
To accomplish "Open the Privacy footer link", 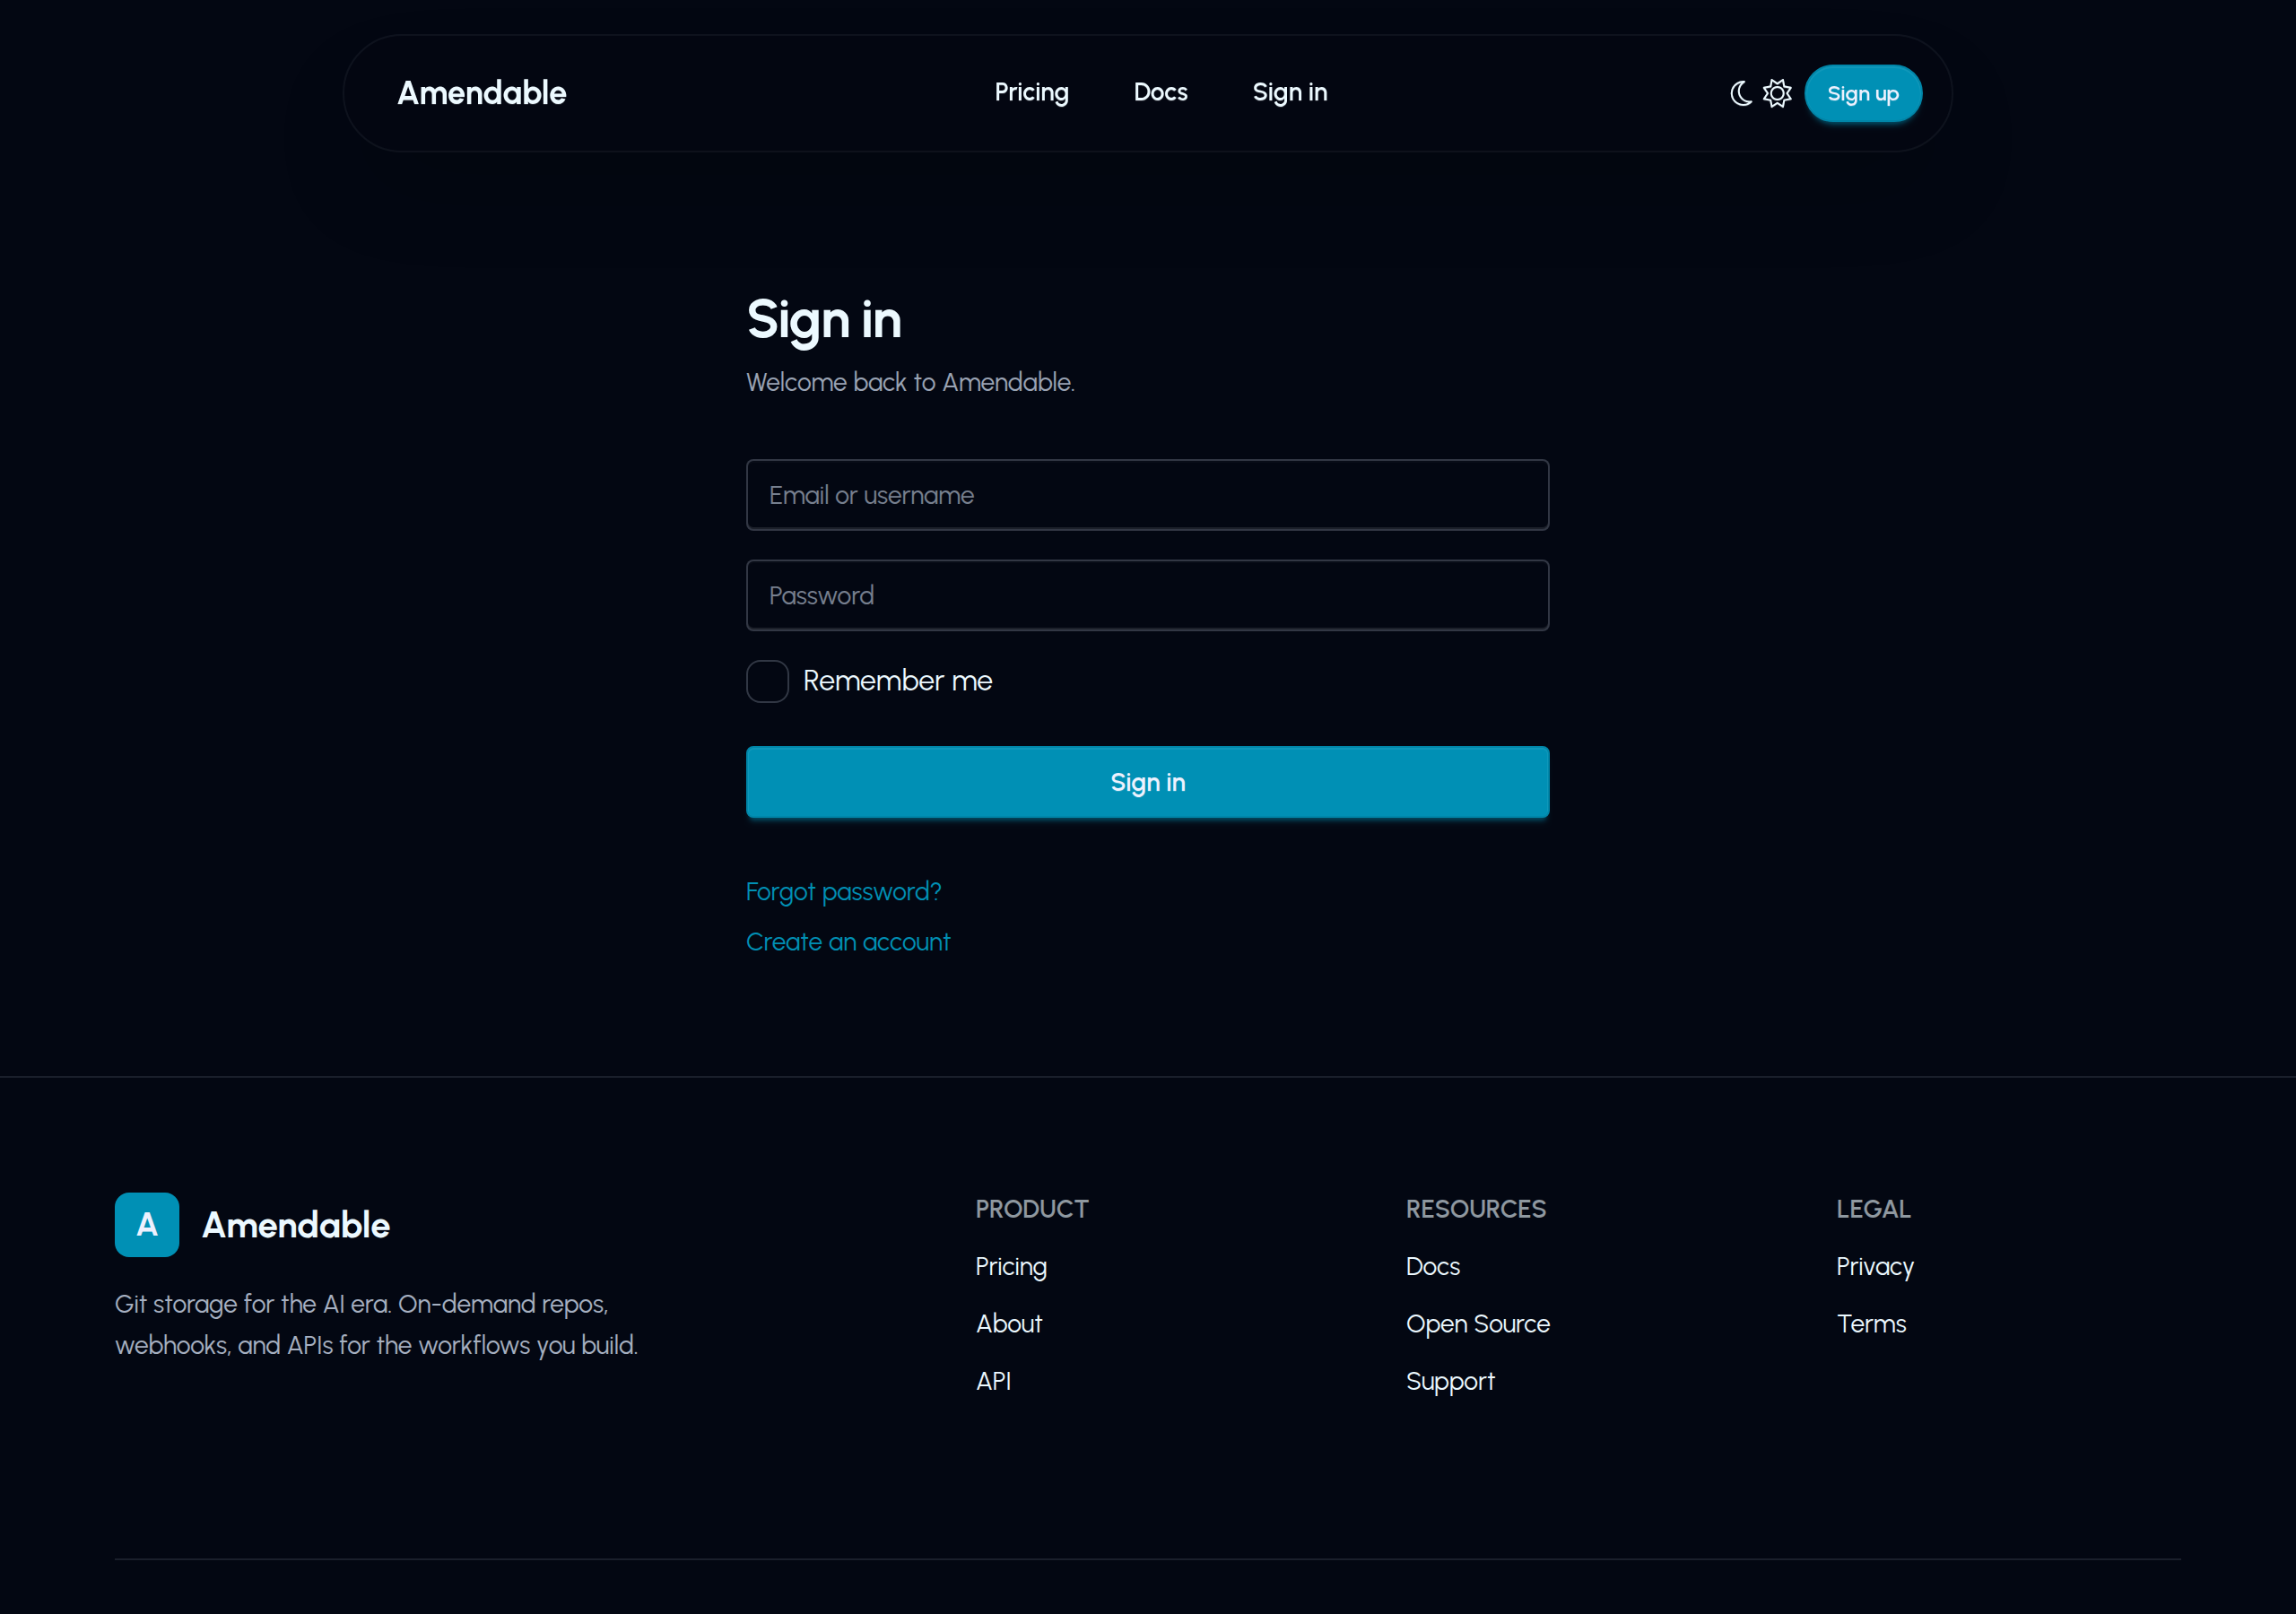I will point(1874,1266).
